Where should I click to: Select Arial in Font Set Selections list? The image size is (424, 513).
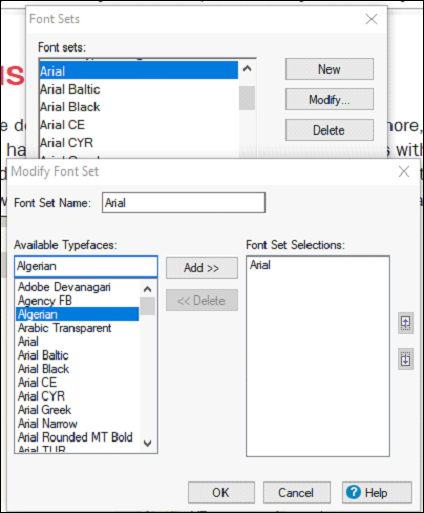pos(260,265)
